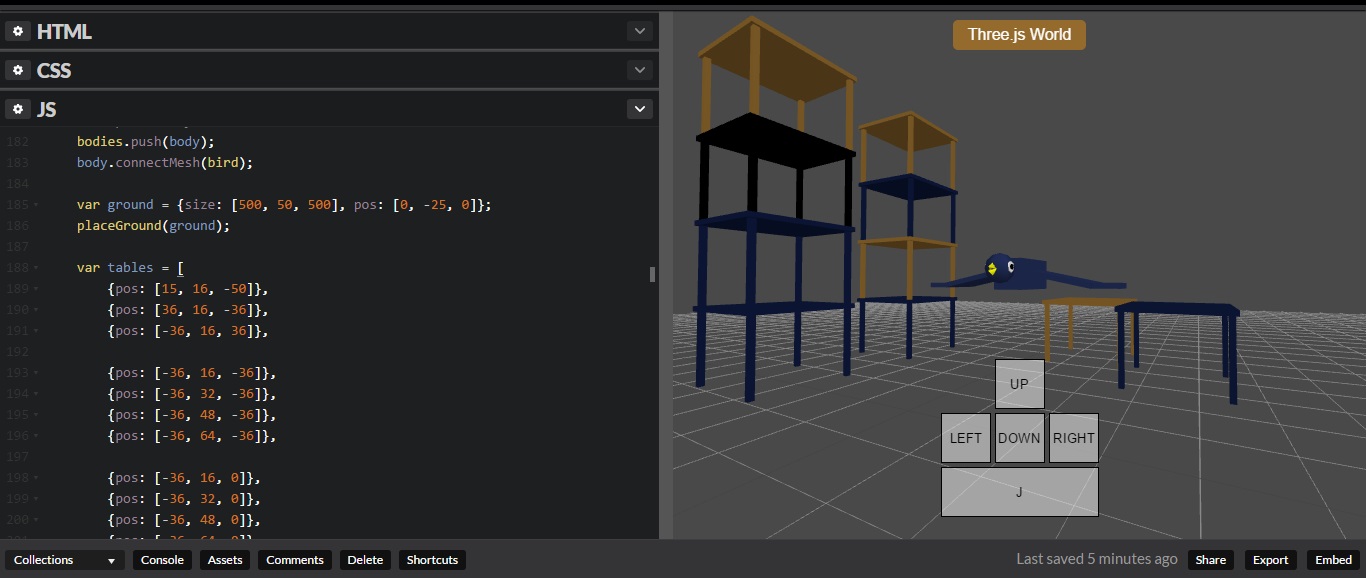Click the JS editor scrollbar thumb
1367x578 pixels.
pos(652,274)
